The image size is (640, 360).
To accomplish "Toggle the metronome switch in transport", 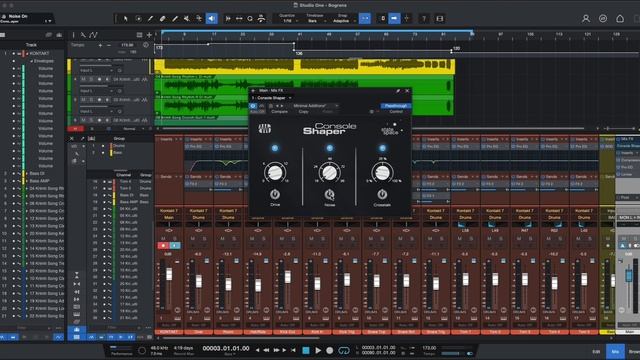I will [x=469, y=353].
